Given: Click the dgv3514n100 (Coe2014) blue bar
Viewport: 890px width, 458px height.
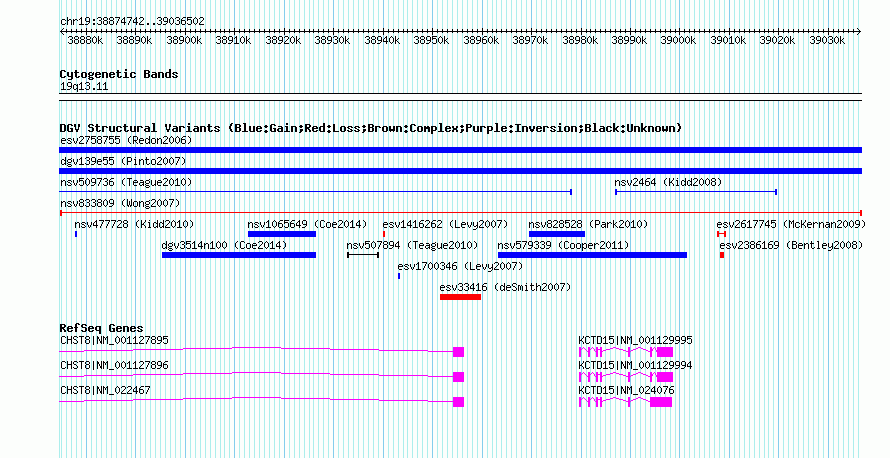Looking at the screenshot, I should coord(239,255).
